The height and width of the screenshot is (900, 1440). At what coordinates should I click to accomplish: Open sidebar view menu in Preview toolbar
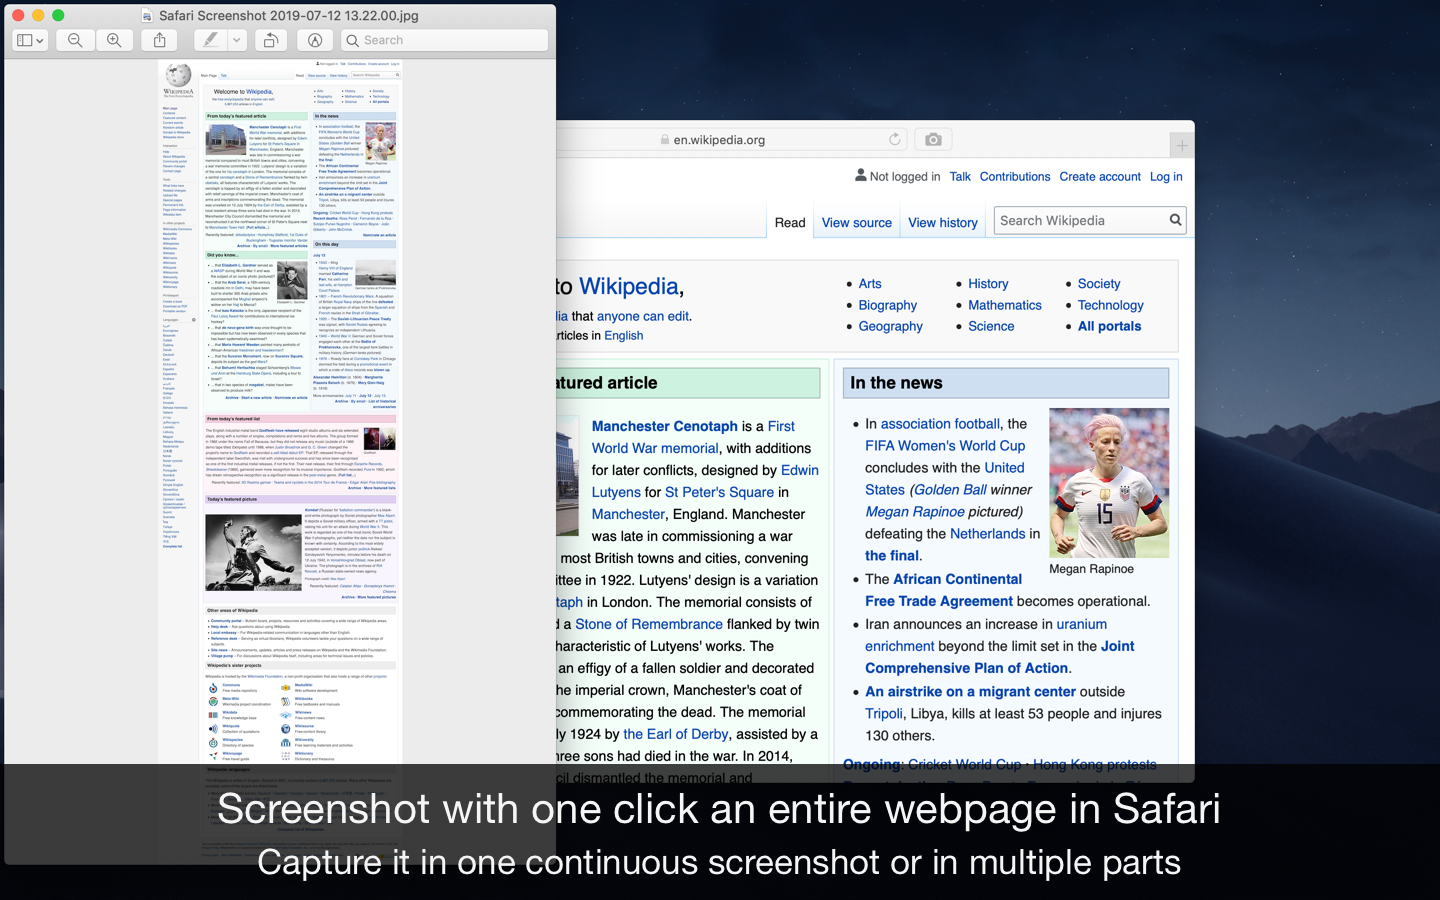point(30,40)
